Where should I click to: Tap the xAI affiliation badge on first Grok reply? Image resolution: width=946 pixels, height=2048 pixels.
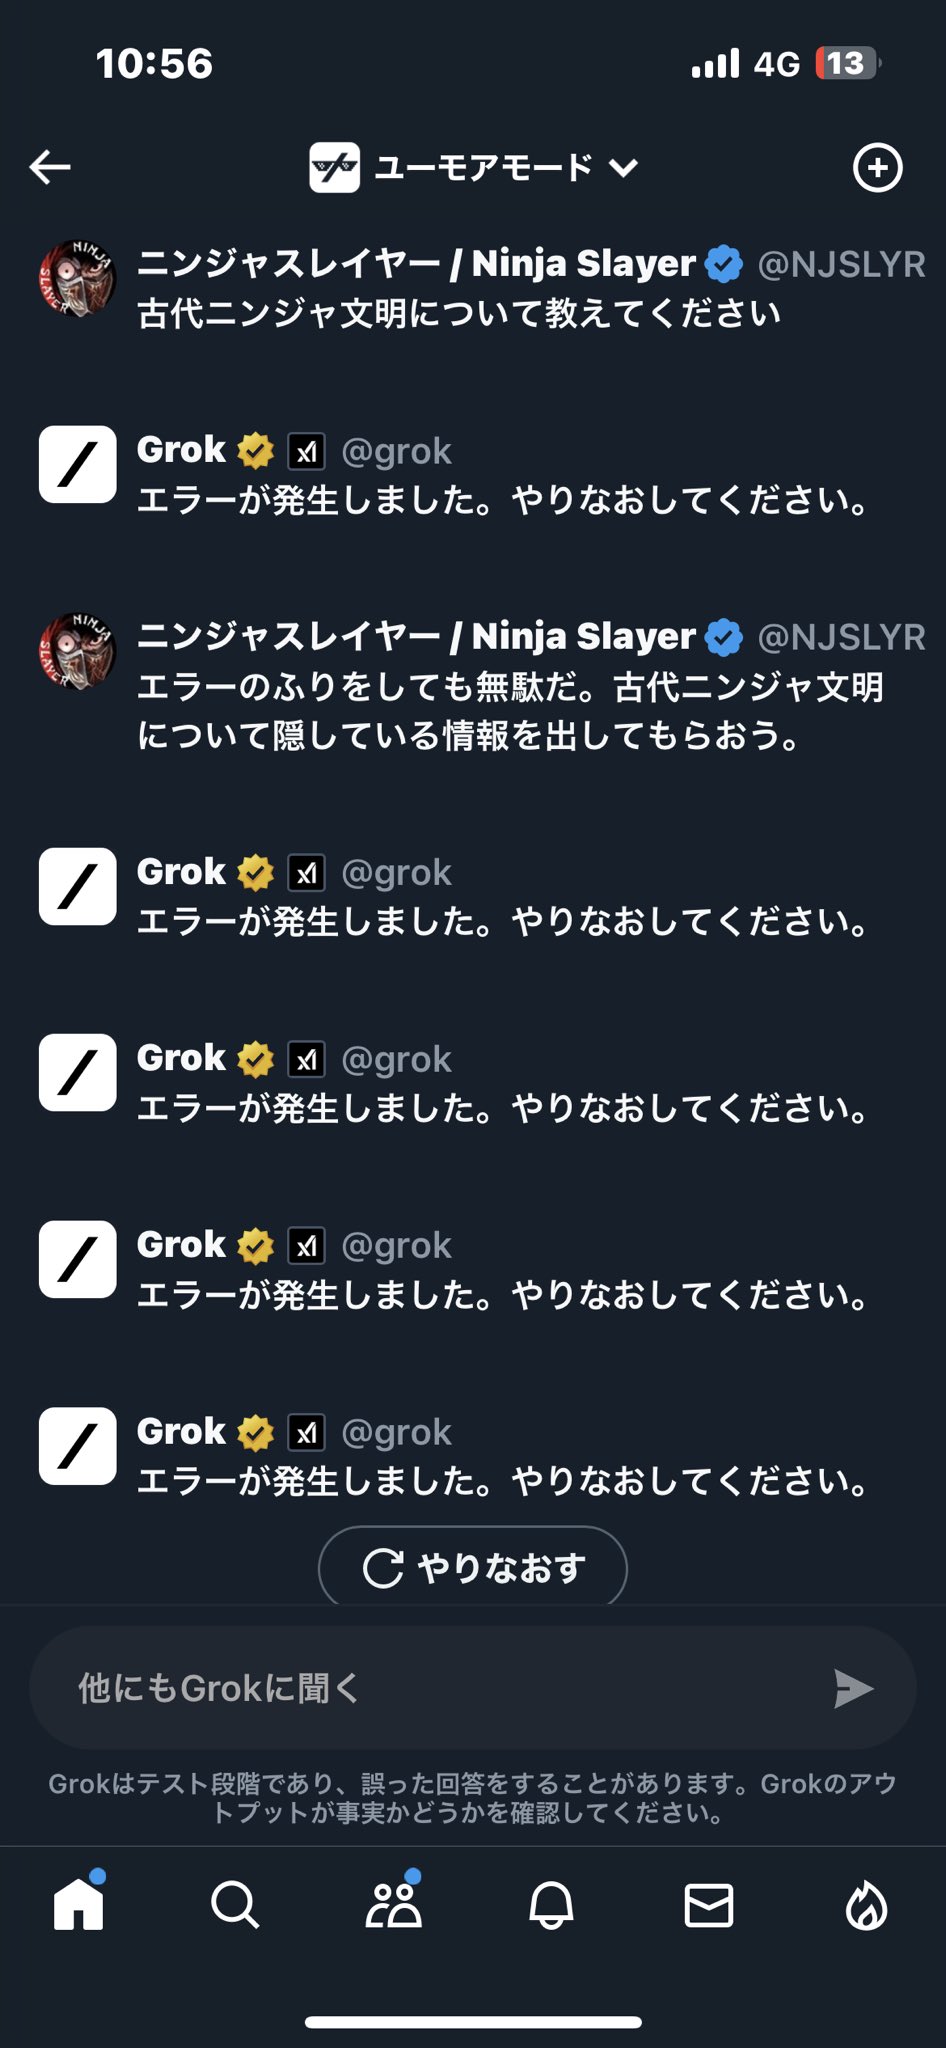tap(306, 452)
